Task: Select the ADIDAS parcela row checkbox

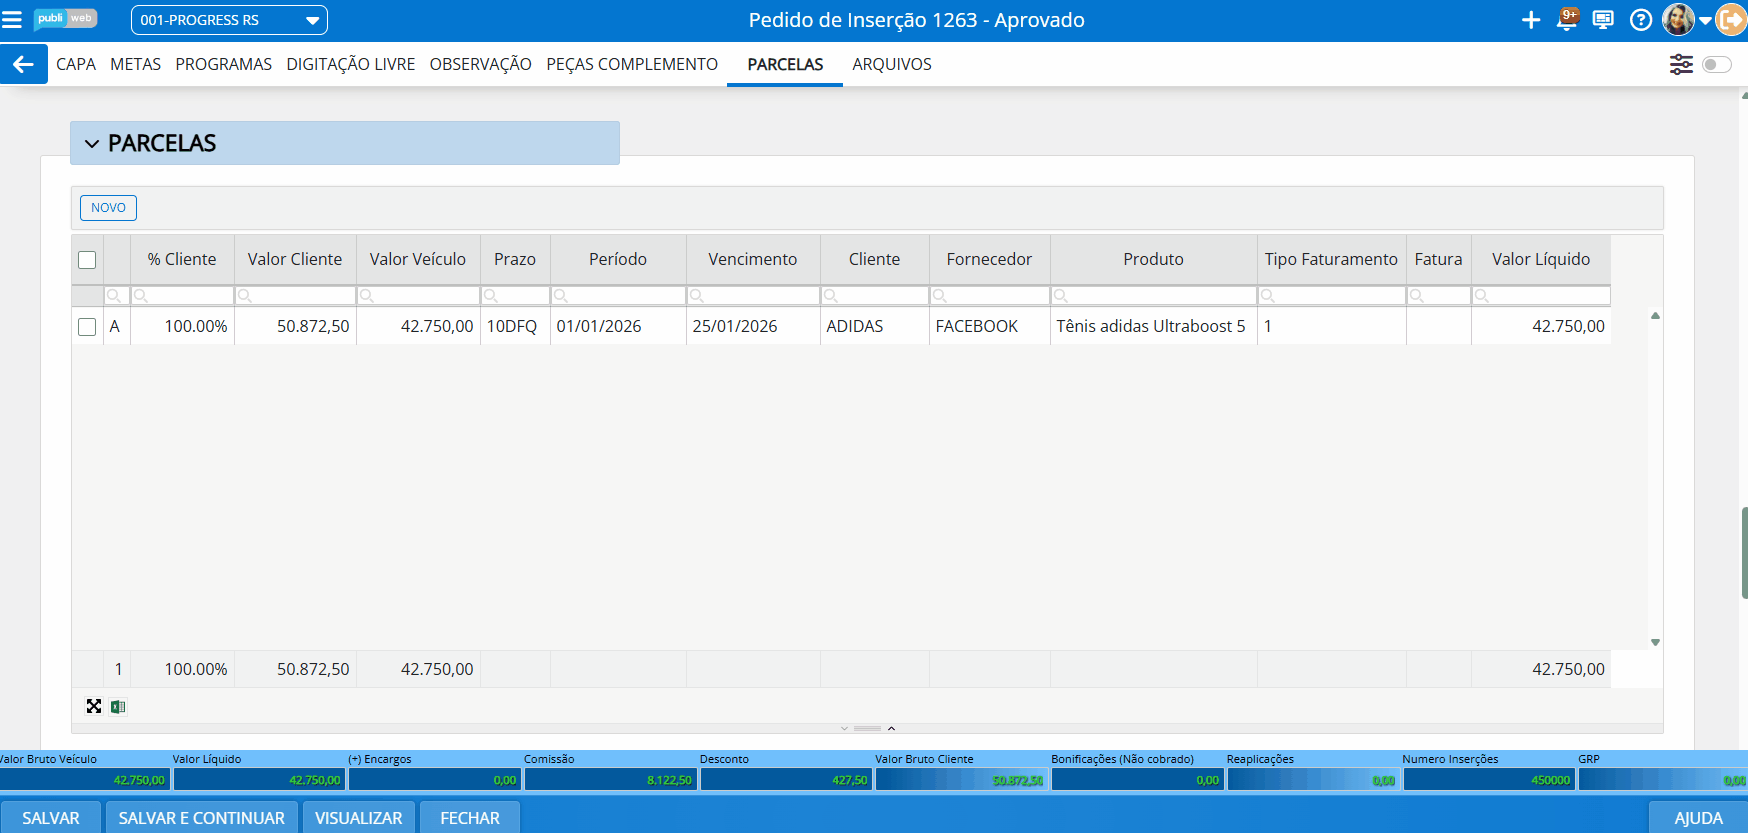Action: 87,327
